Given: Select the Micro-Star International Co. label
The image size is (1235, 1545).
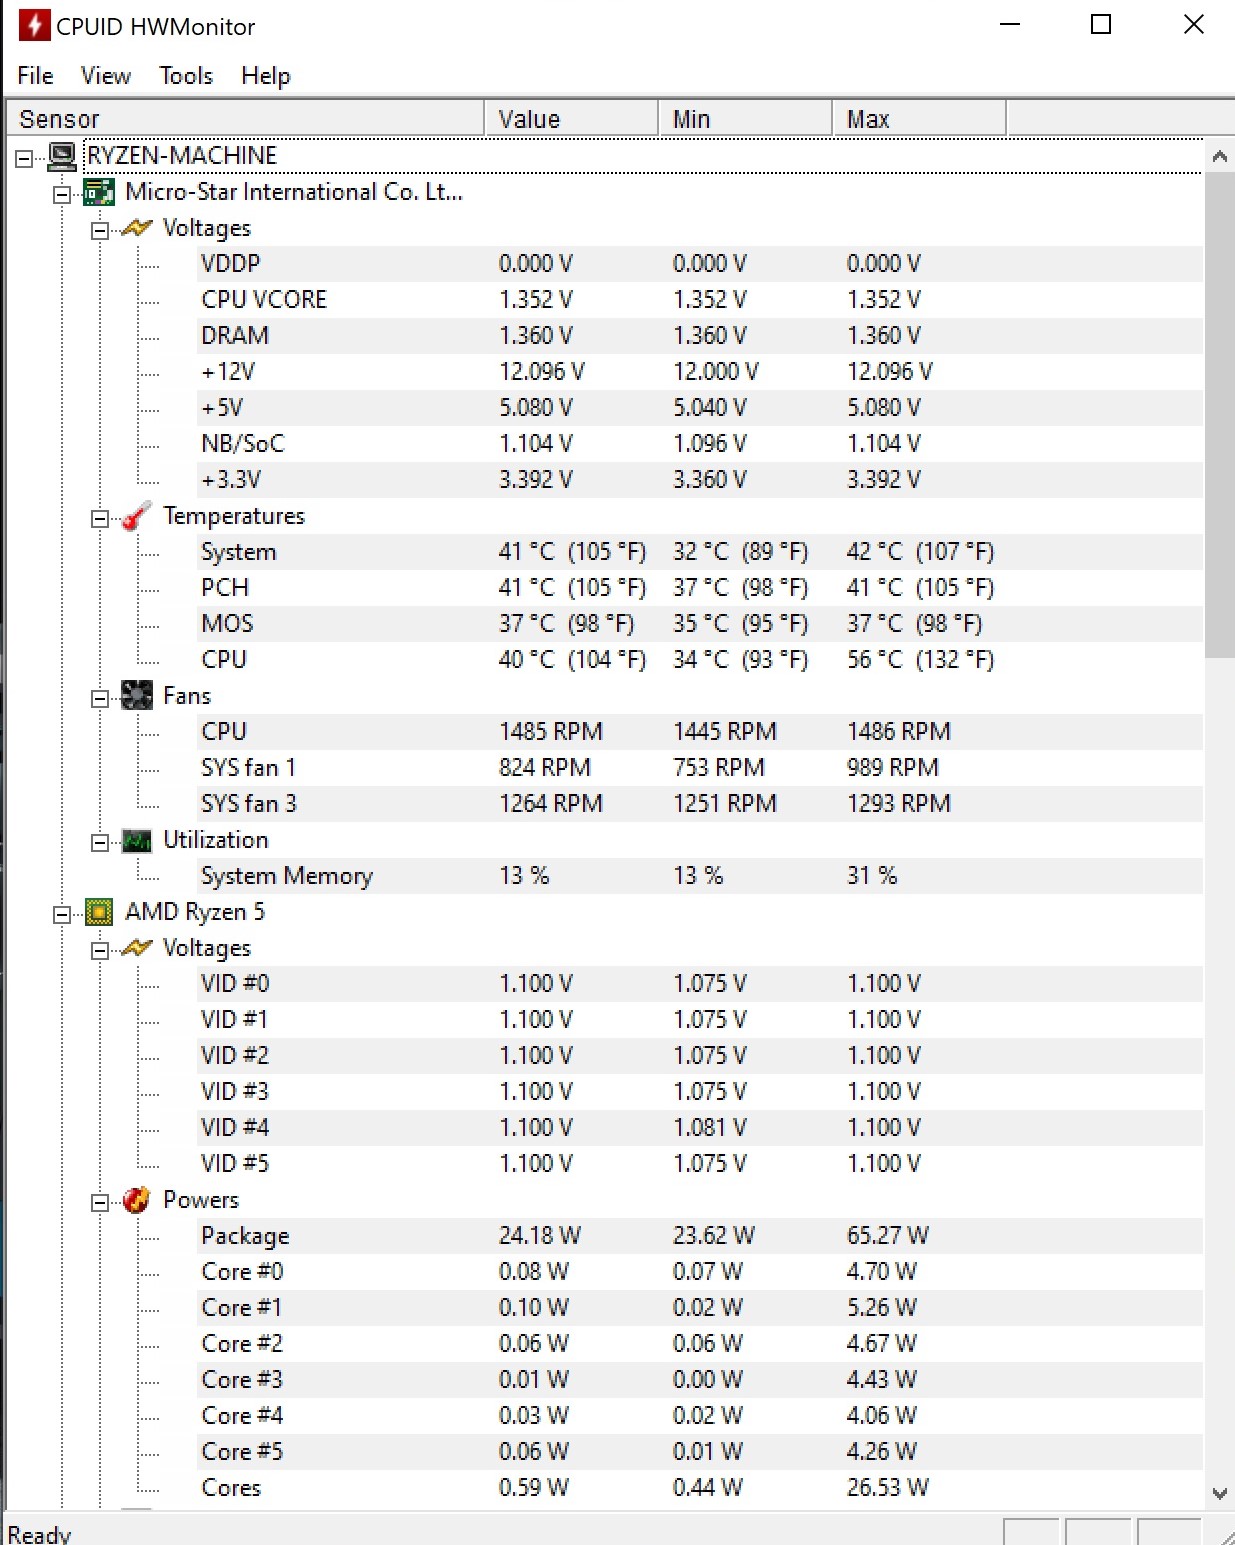Looking at the screenshot, I should 294,192.
